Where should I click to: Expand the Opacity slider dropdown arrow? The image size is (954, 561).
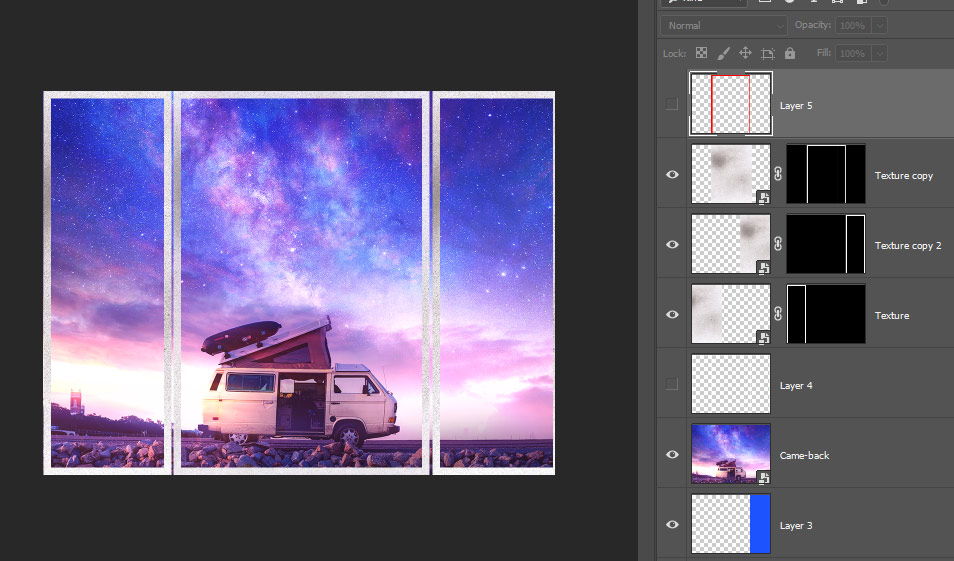coord(880,25)
